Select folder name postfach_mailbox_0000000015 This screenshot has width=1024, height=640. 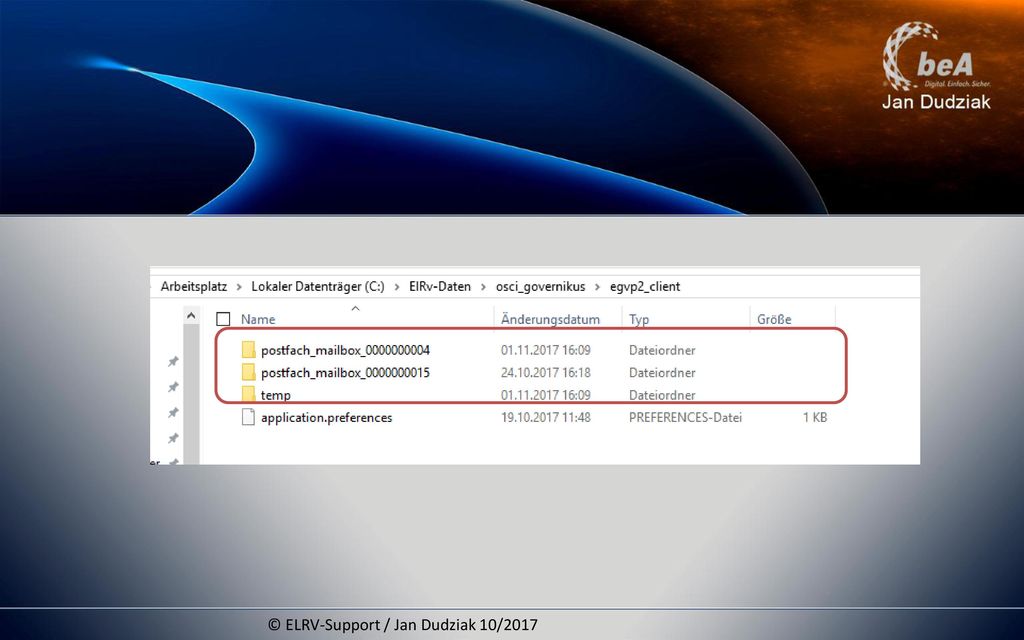pos(345,373)
